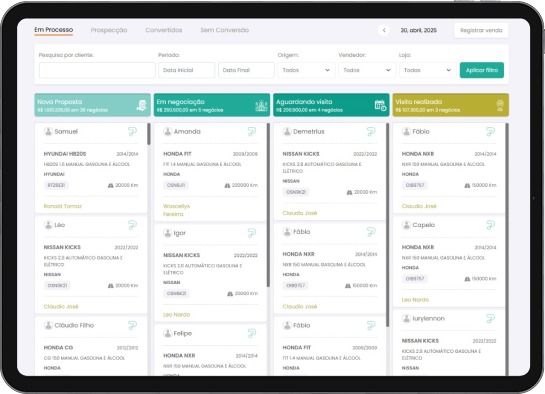Click the calendar icon in Aguardando visita header
This screenshot has width=545, height=394.
380,105
